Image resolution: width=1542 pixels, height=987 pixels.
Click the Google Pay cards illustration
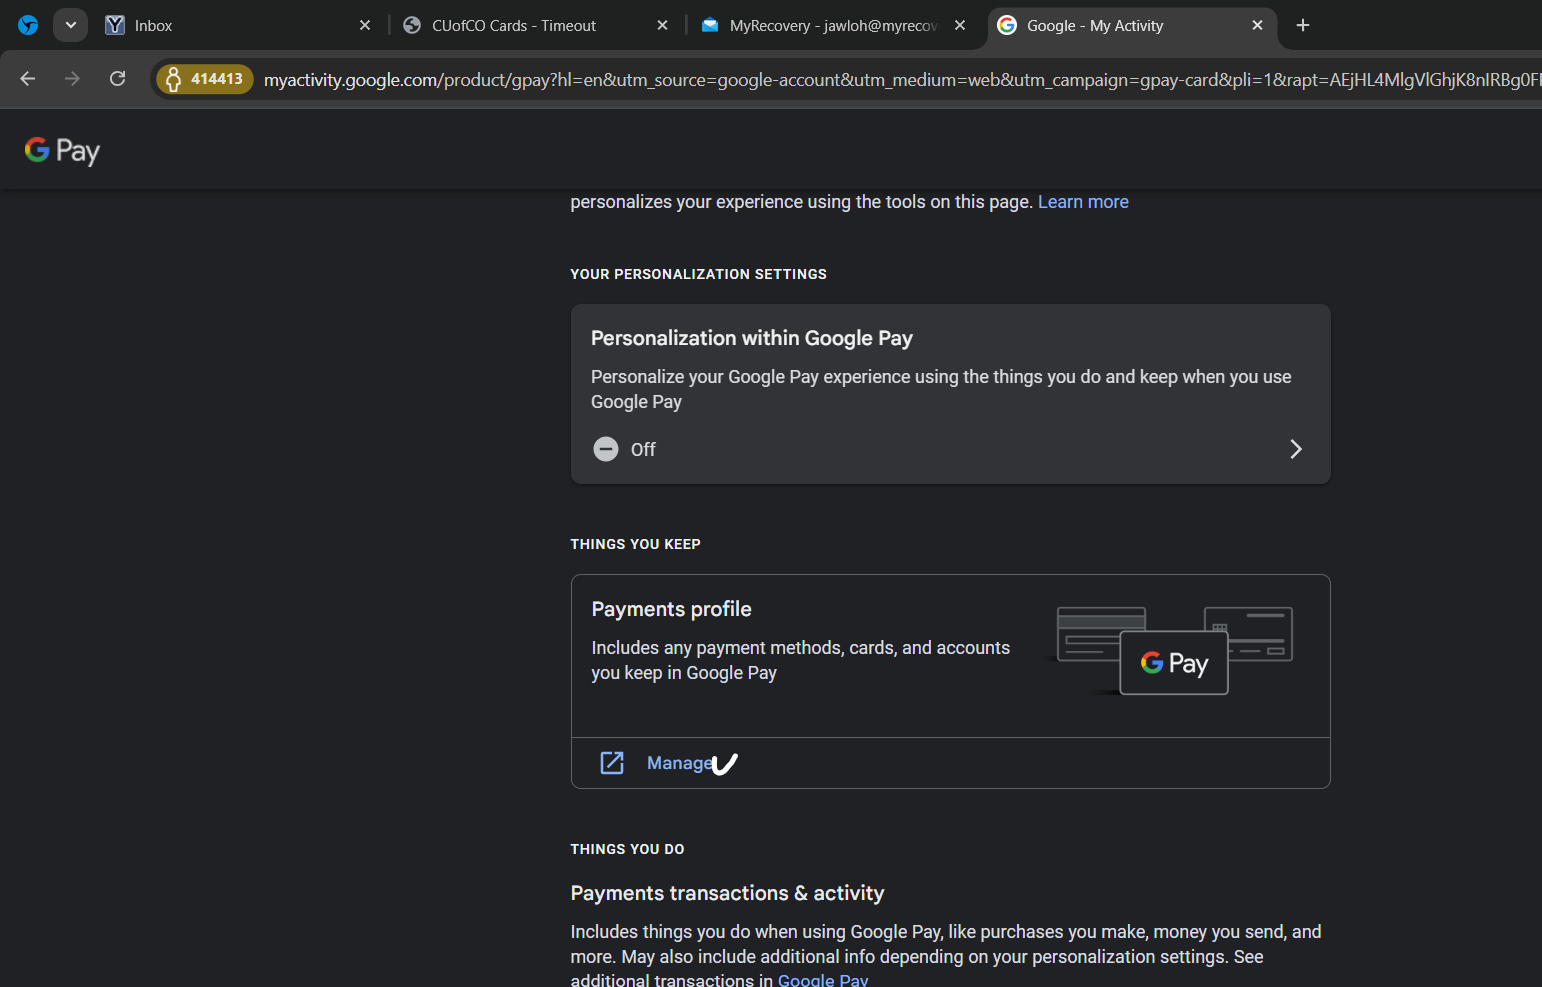[x=1174, y=651]
